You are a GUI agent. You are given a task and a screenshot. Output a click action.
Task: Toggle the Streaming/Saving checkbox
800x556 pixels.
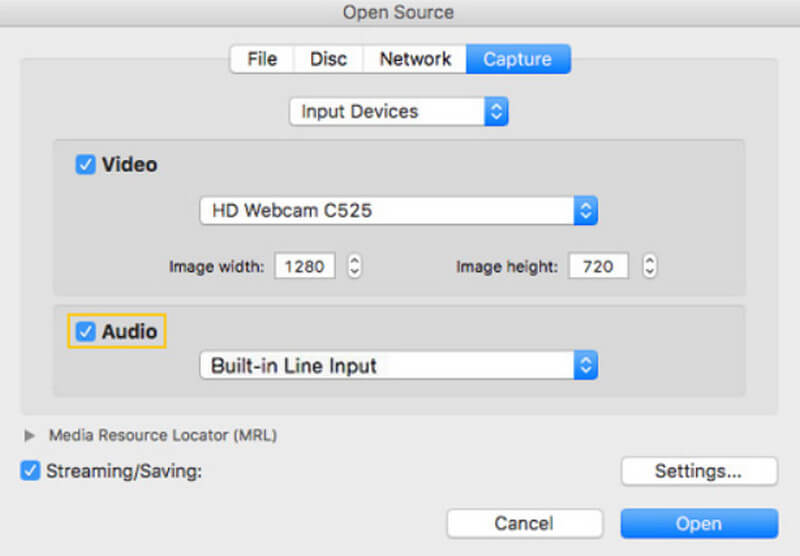[x=30, y=471]
